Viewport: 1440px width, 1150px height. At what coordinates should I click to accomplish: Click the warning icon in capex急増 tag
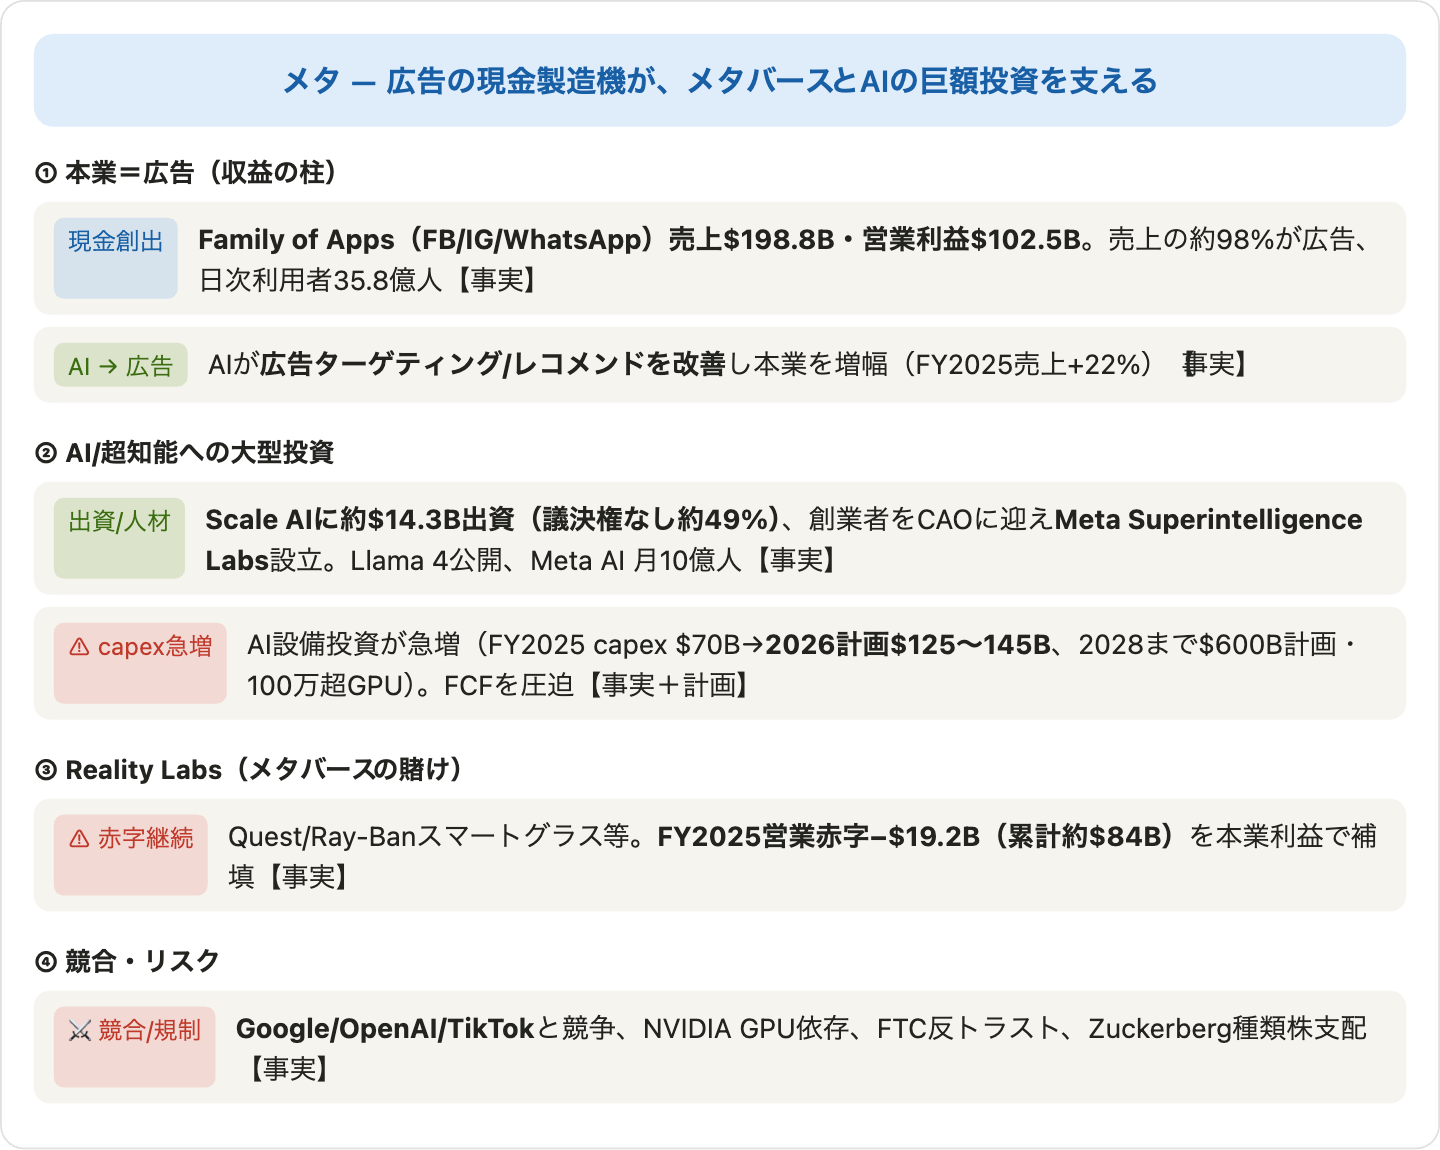click(79, 648)
